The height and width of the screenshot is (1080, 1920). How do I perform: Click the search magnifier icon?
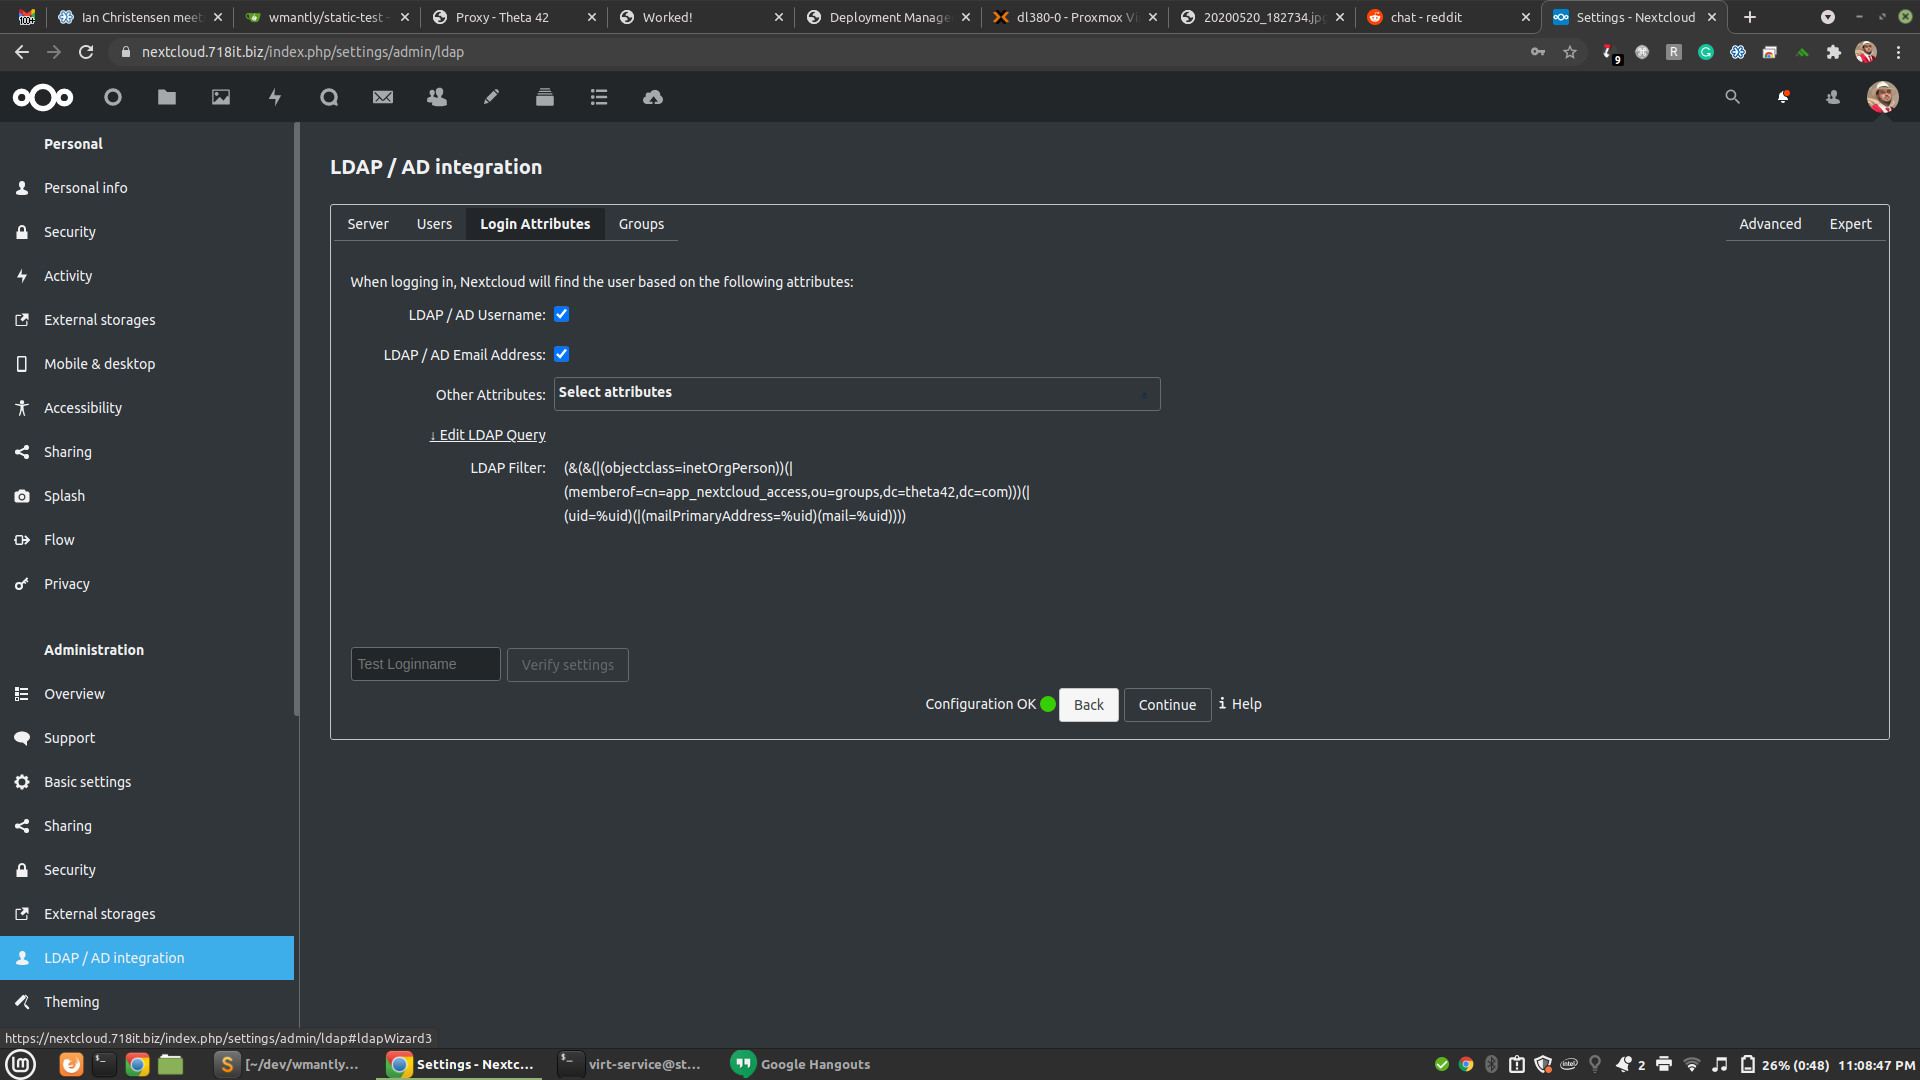pos(1732,97)
